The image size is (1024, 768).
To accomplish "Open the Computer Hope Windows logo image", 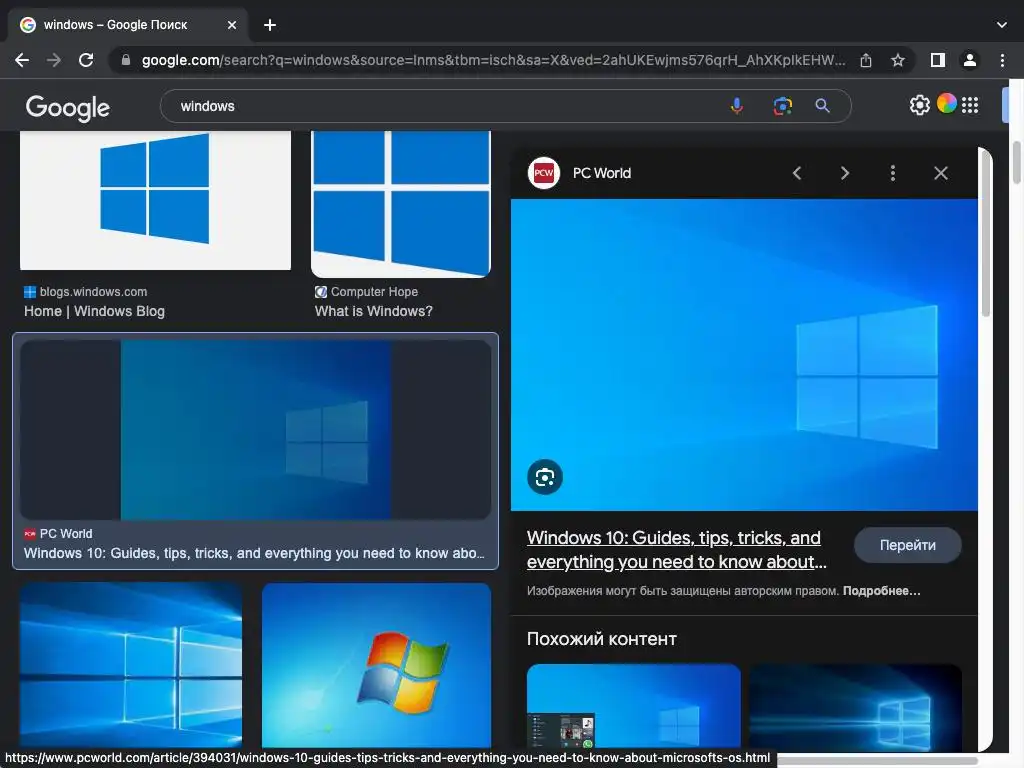I will 401,204.
